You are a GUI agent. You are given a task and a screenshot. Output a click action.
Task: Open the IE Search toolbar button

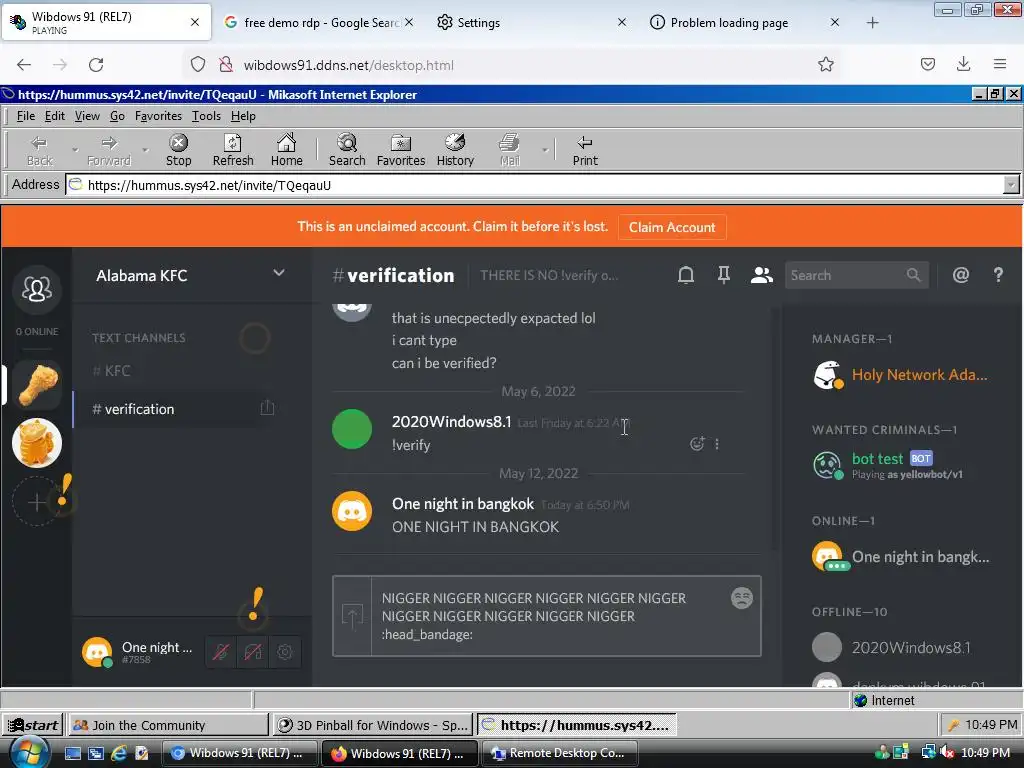click(x=347, y=150)
